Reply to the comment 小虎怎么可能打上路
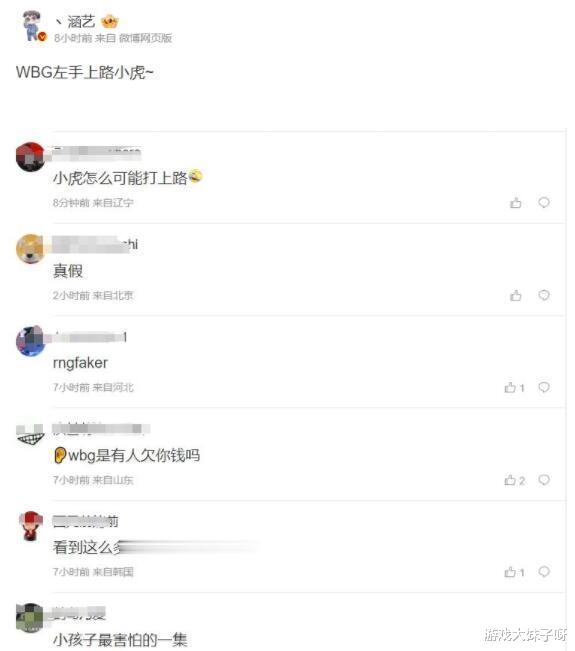This screenshot has width=575, height=651. click(x=544, y=203)
